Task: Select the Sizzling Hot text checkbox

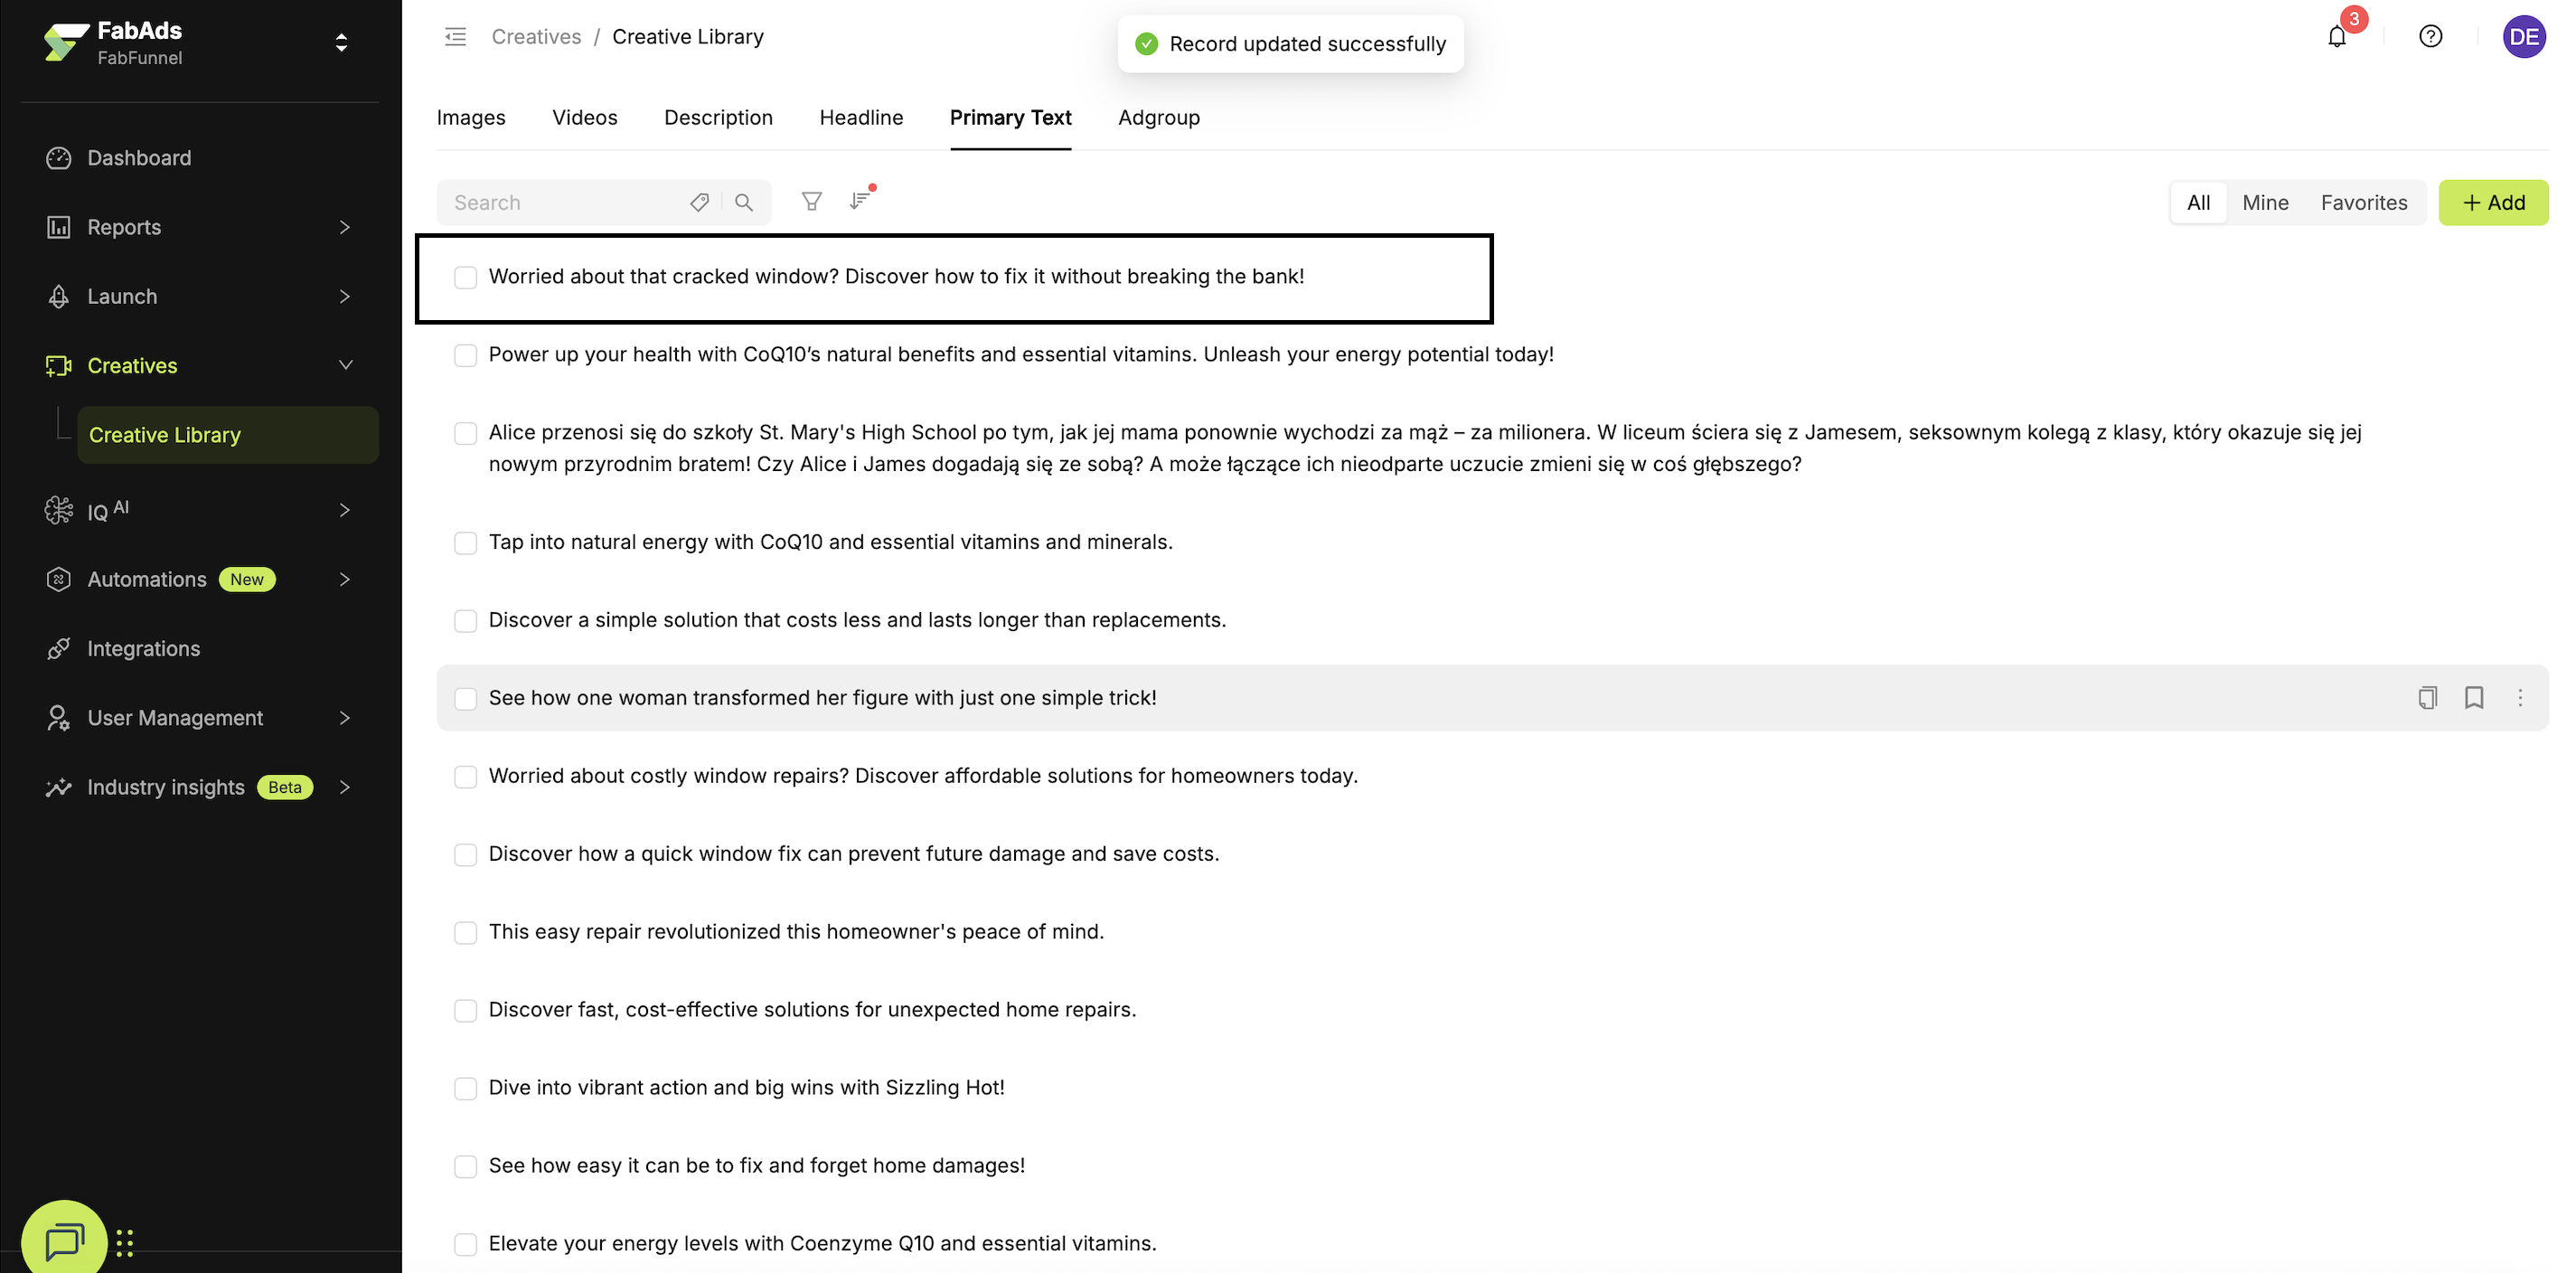Action: pos(466,1088)
